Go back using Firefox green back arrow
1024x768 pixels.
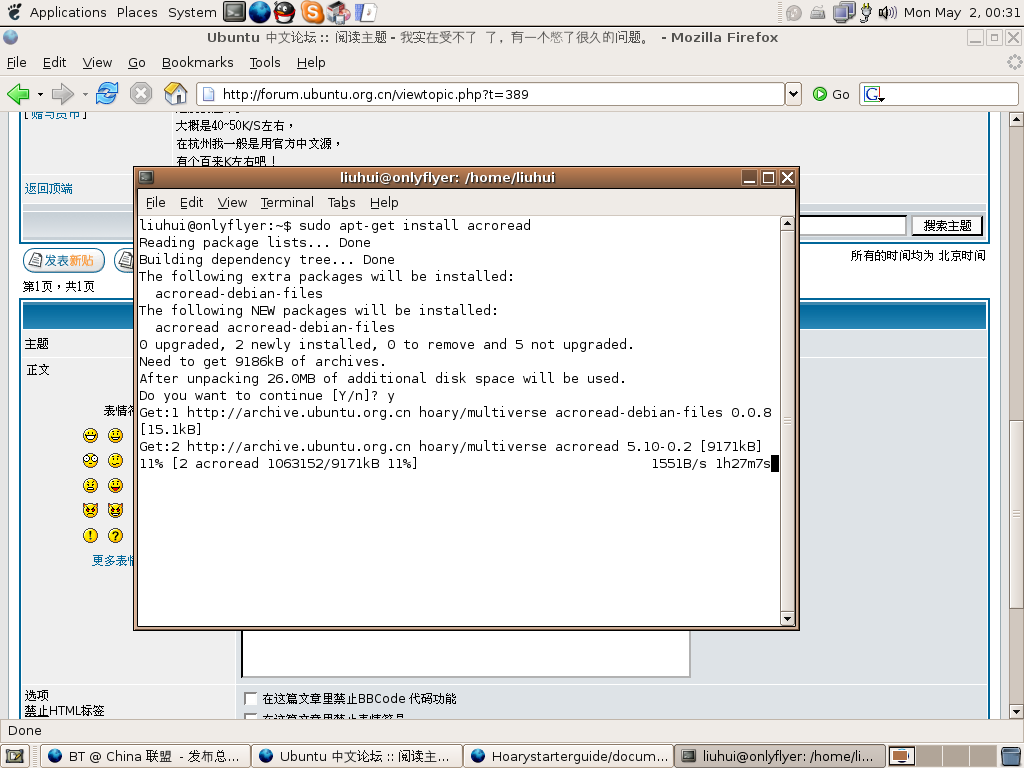(x=18, y=94)
